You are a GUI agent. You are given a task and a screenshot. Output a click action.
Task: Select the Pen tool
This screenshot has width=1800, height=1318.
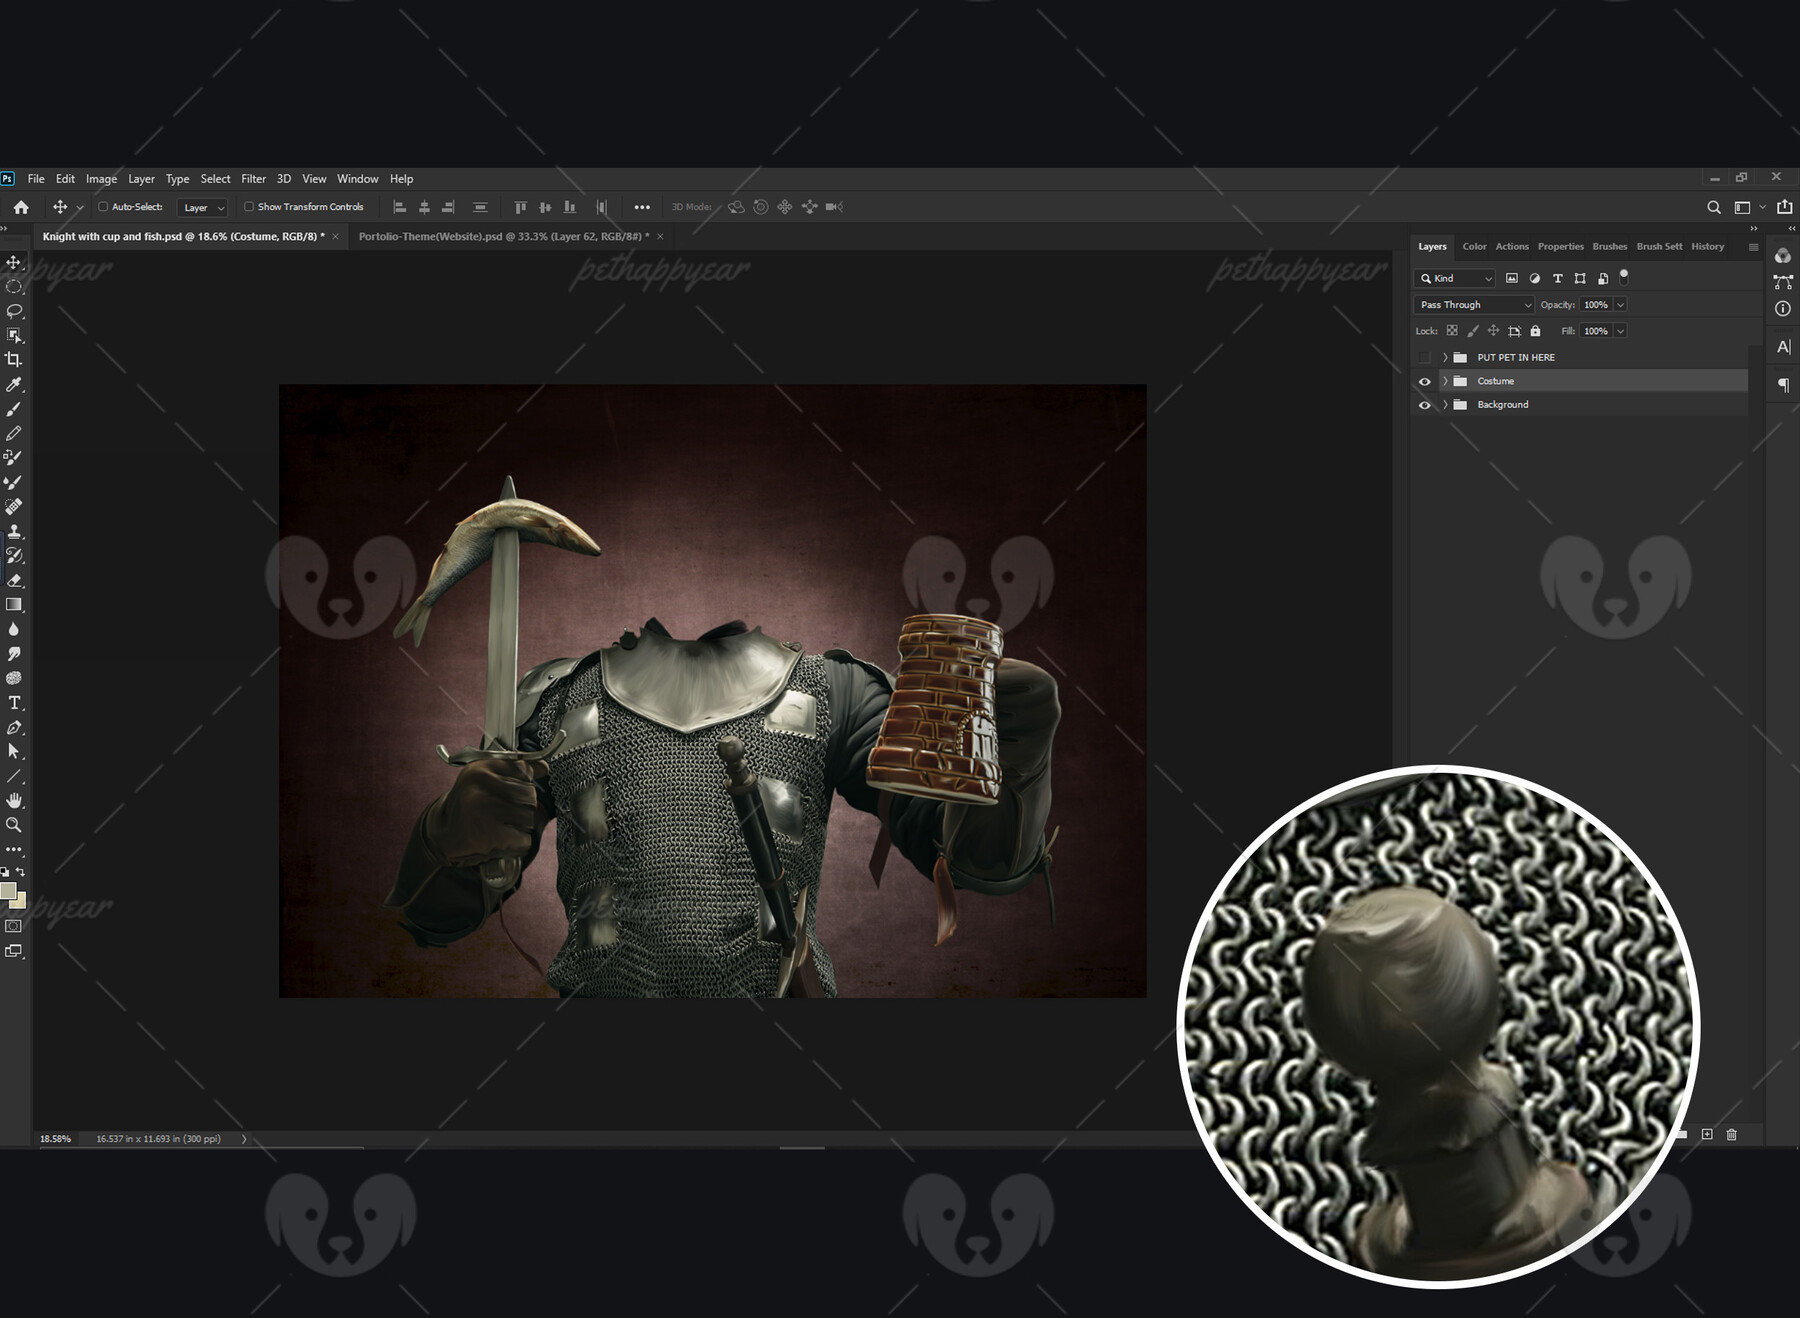click(14, 726)
